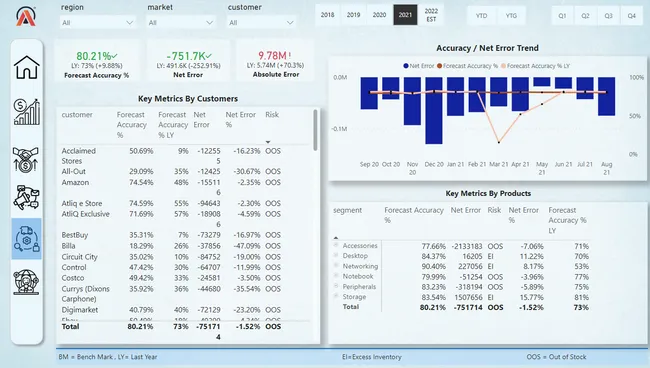The width and height of the screenshot is (650, 368).
Task: Open the Marketing view (megaphone icon)
Action: 26,197
